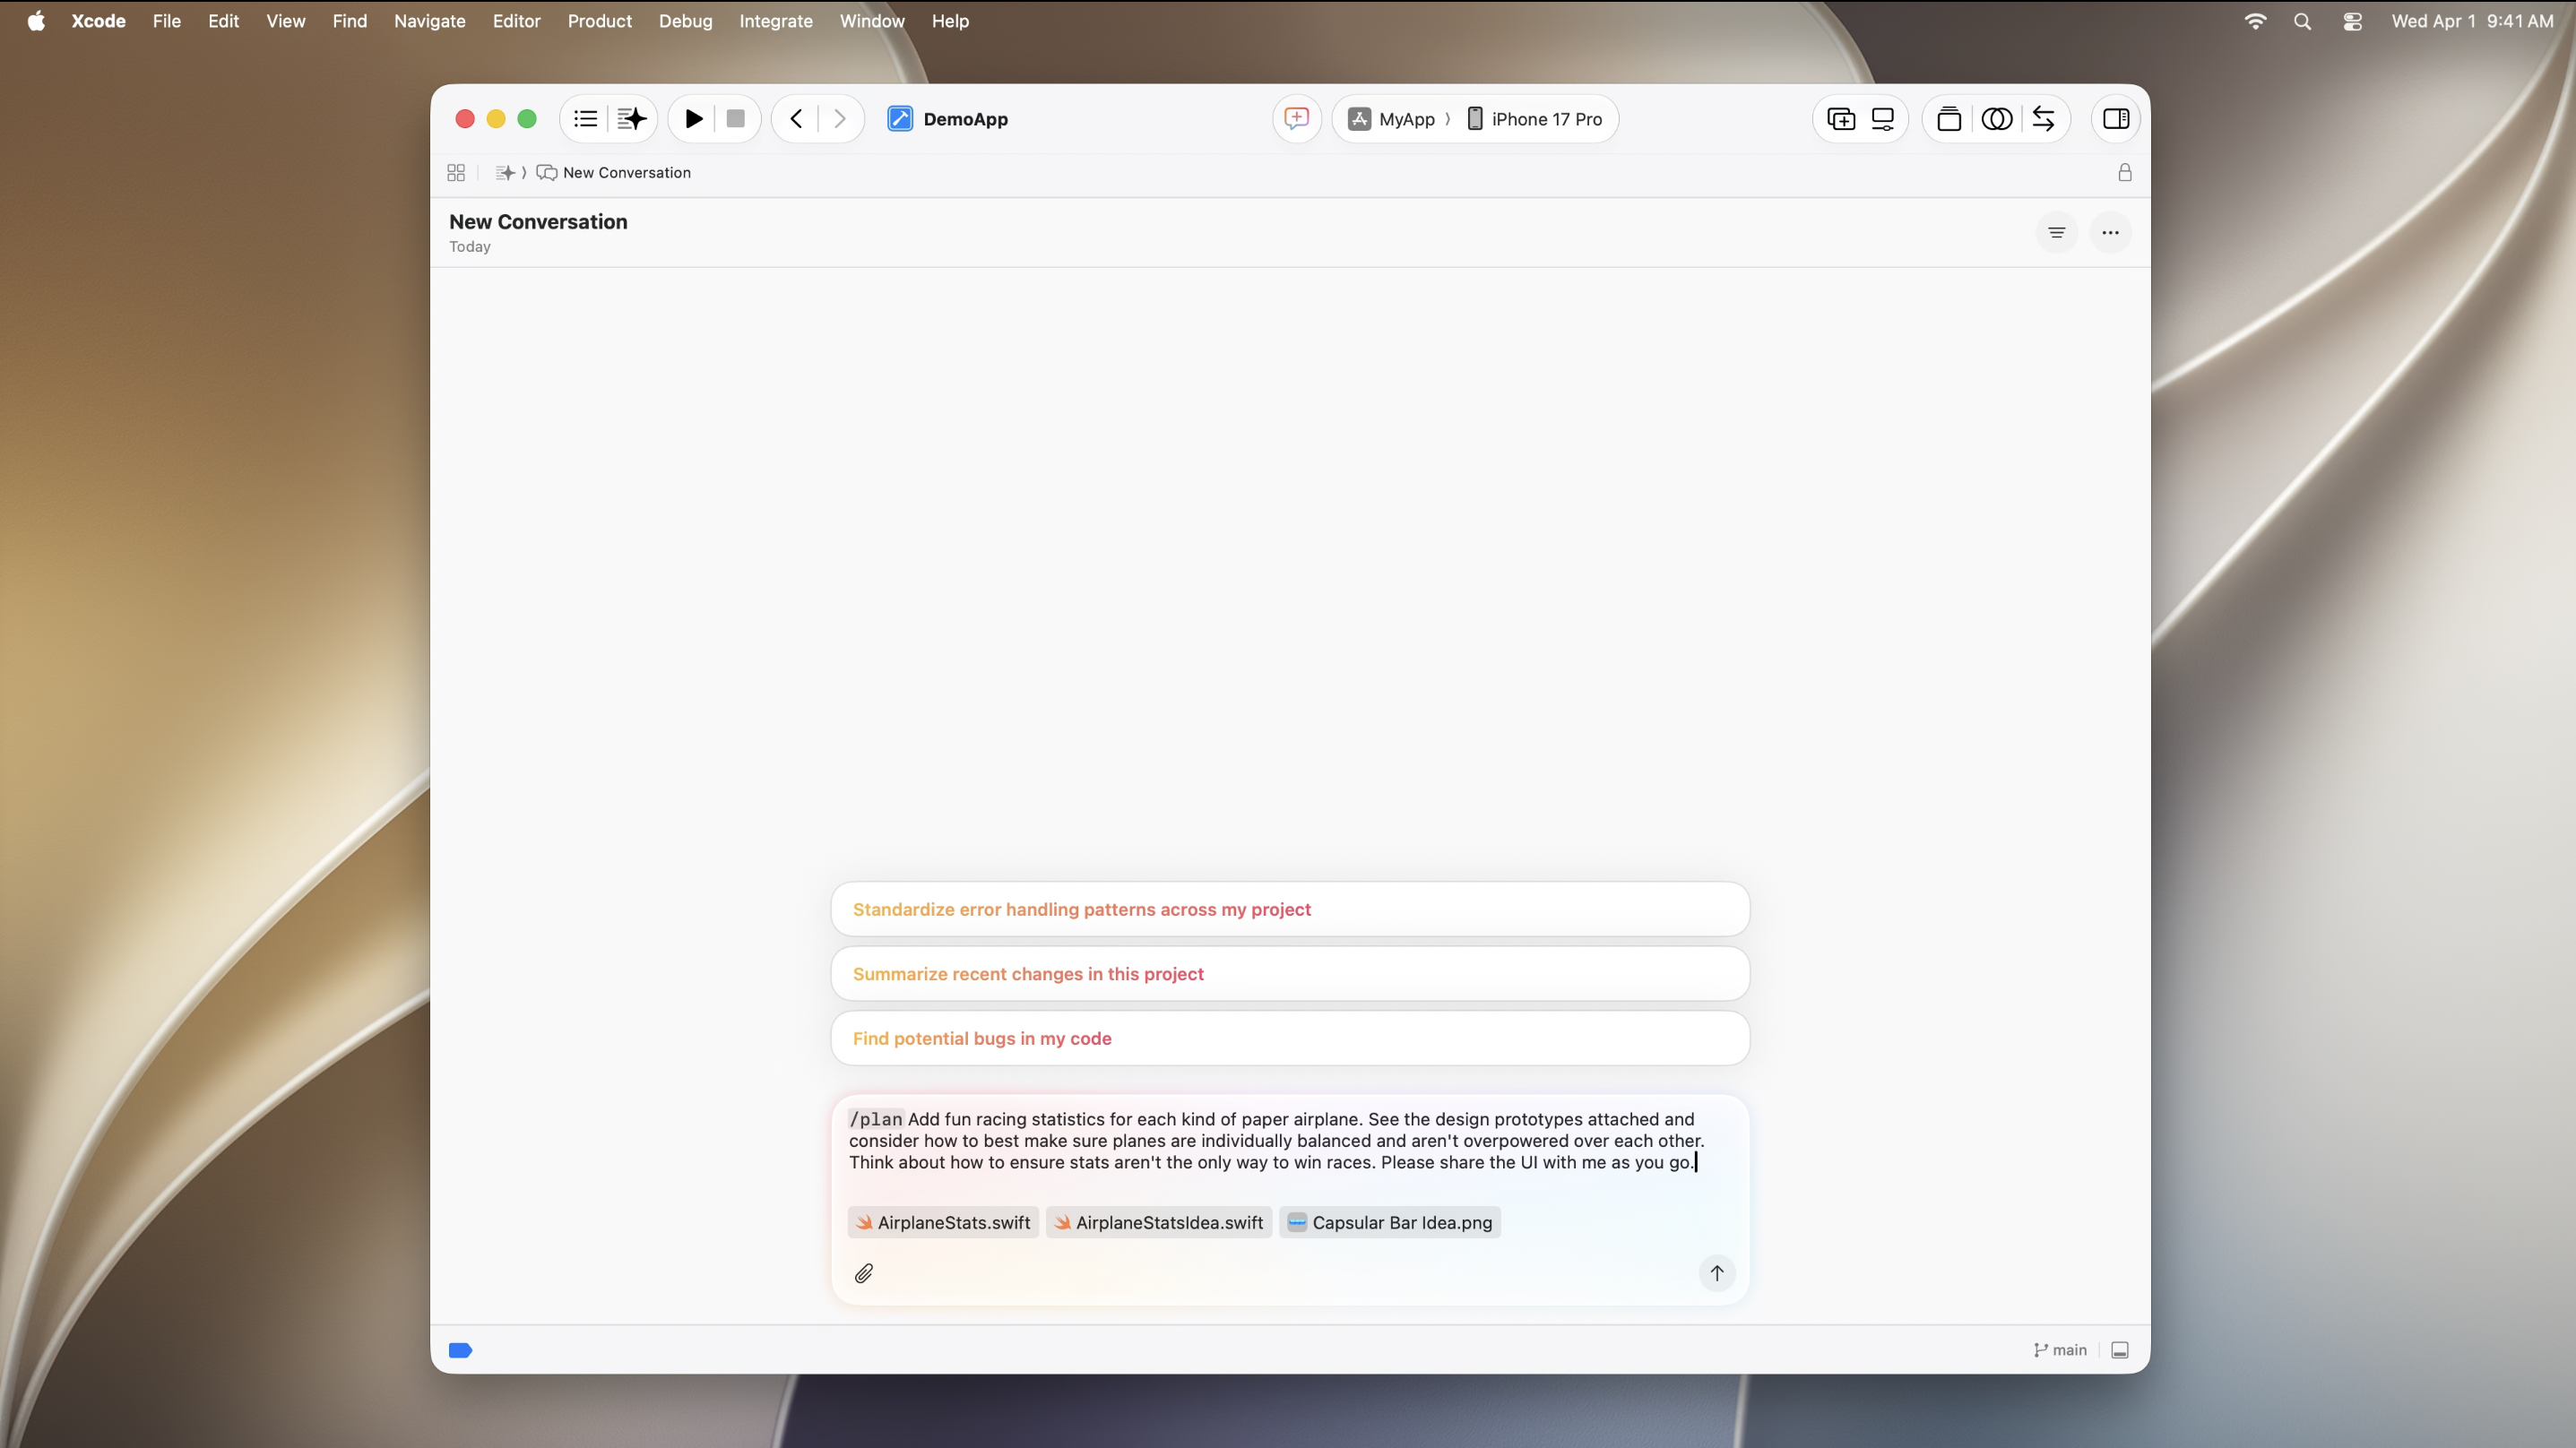Attach a file with the paperclip
This screenshot has width=2576, height=1448.
pos(864,1273)
